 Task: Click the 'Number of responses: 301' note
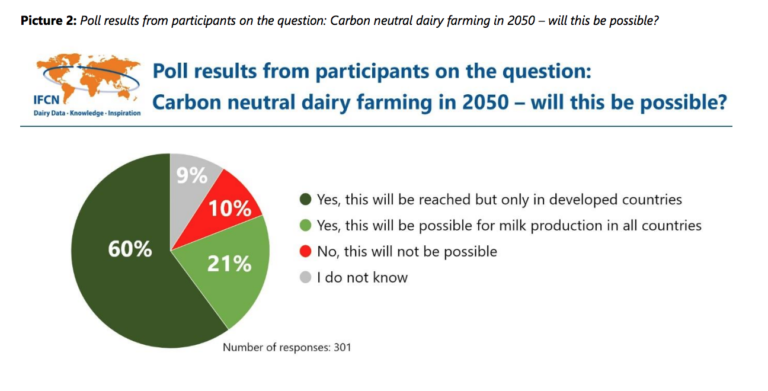[x=287, y=348]
